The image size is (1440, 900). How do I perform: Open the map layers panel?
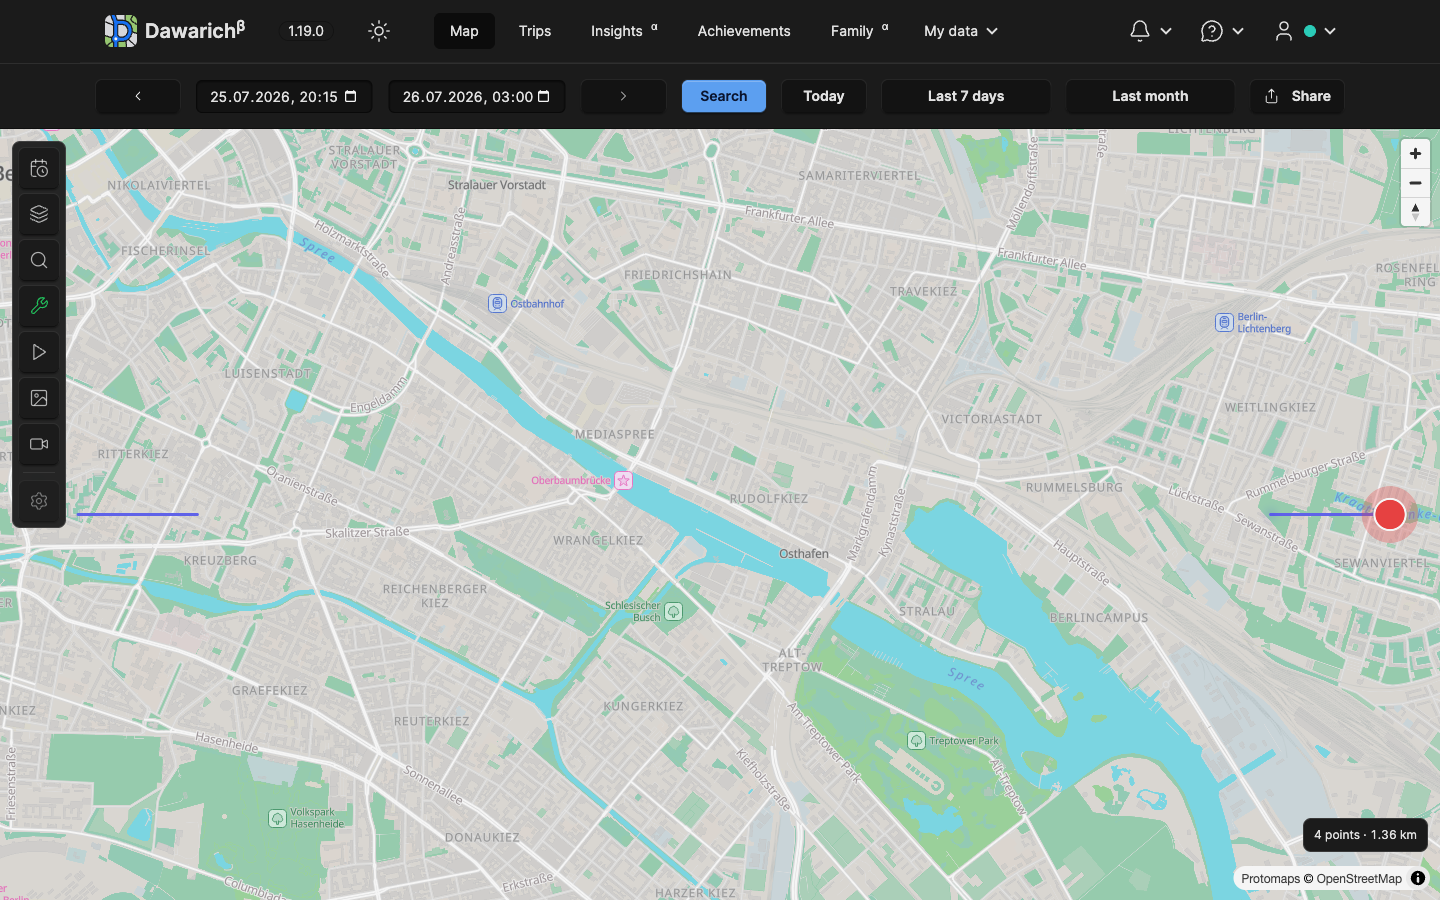point(39,214)
